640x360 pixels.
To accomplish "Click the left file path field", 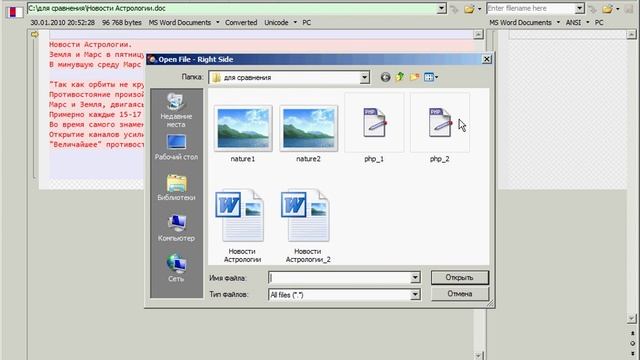I will click(232, 8).
